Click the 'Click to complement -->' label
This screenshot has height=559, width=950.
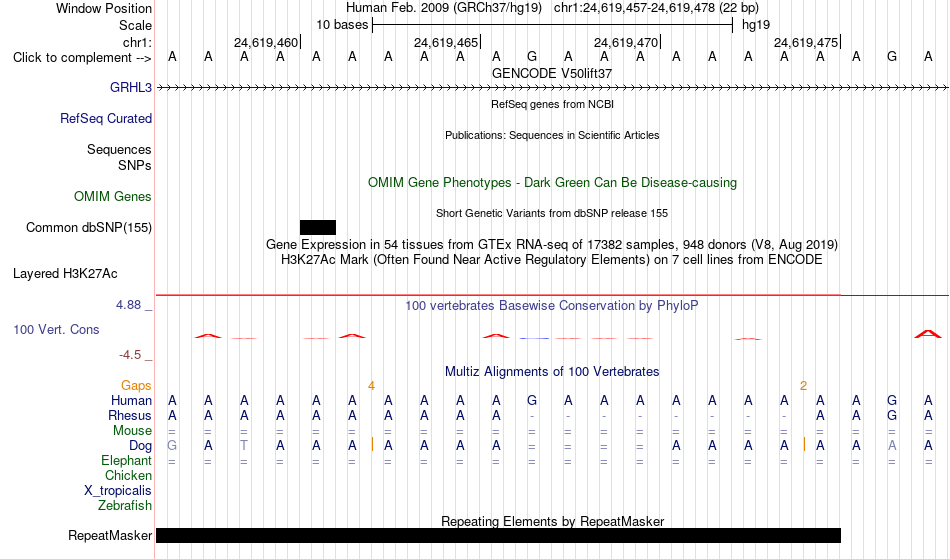coord(82,58)
